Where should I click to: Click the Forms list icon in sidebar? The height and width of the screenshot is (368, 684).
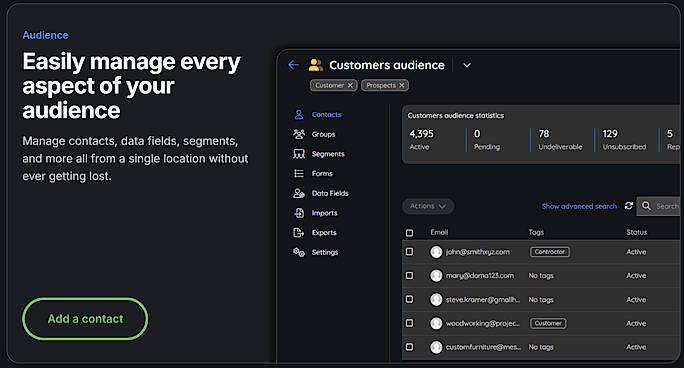[x=299, y=174]
